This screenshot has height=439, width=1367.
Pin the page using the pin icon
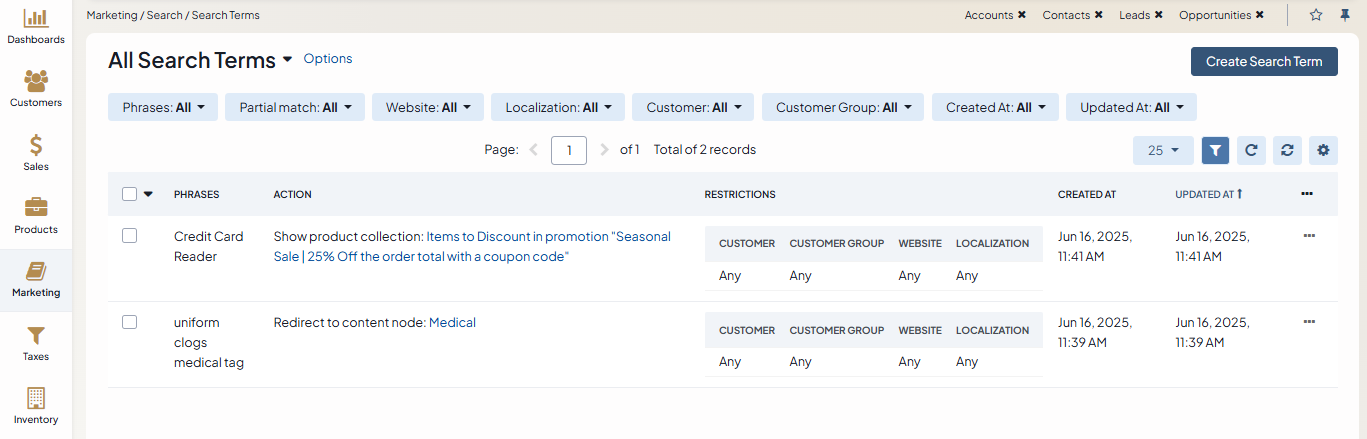(x=1344, y=15)
